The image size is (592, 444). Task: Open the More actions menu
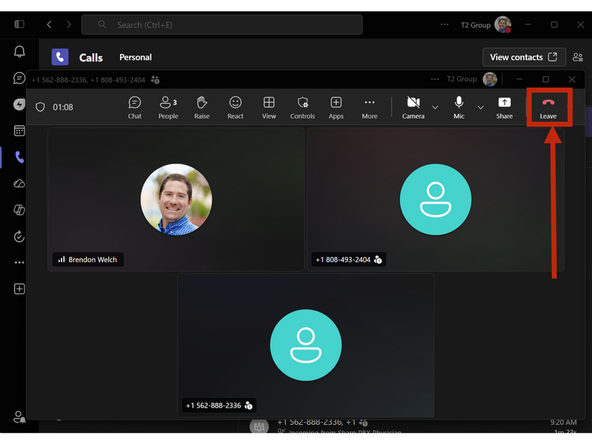(x=369, y=107)
